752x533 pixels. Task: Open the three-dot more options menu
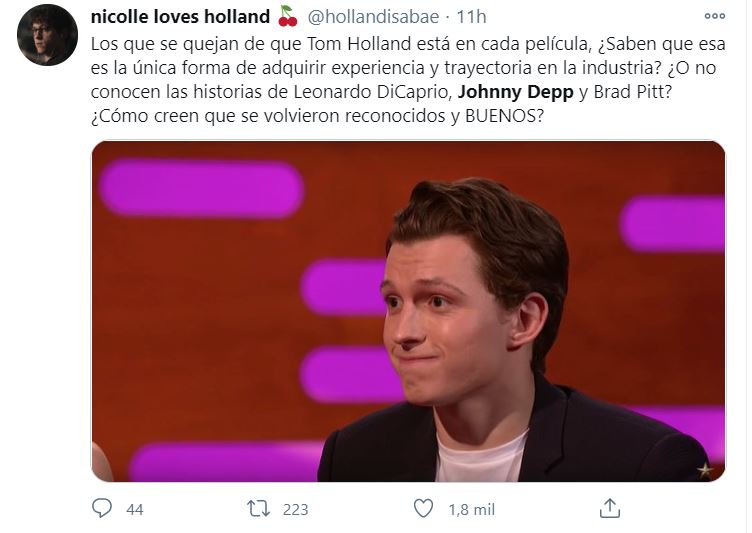pyautogui.click(x=714, y=16)
